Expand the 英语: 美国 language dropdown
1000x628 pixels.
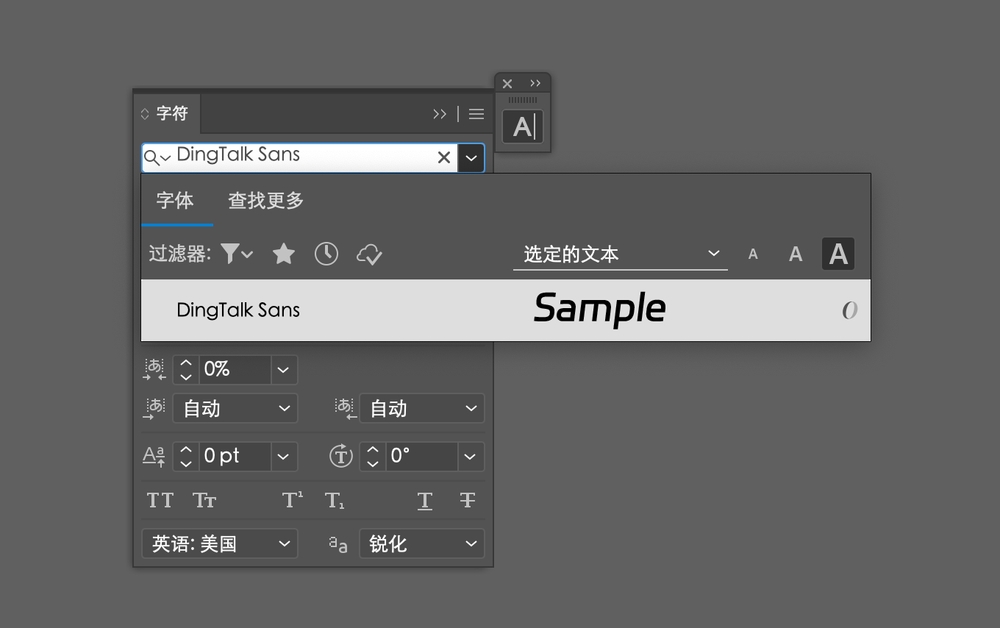[x=220, y=544]
